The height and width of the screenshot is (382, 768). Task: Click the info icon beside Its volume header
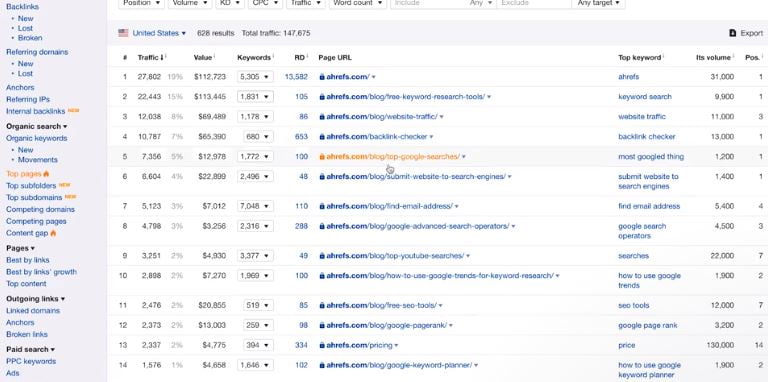point(733,56)
